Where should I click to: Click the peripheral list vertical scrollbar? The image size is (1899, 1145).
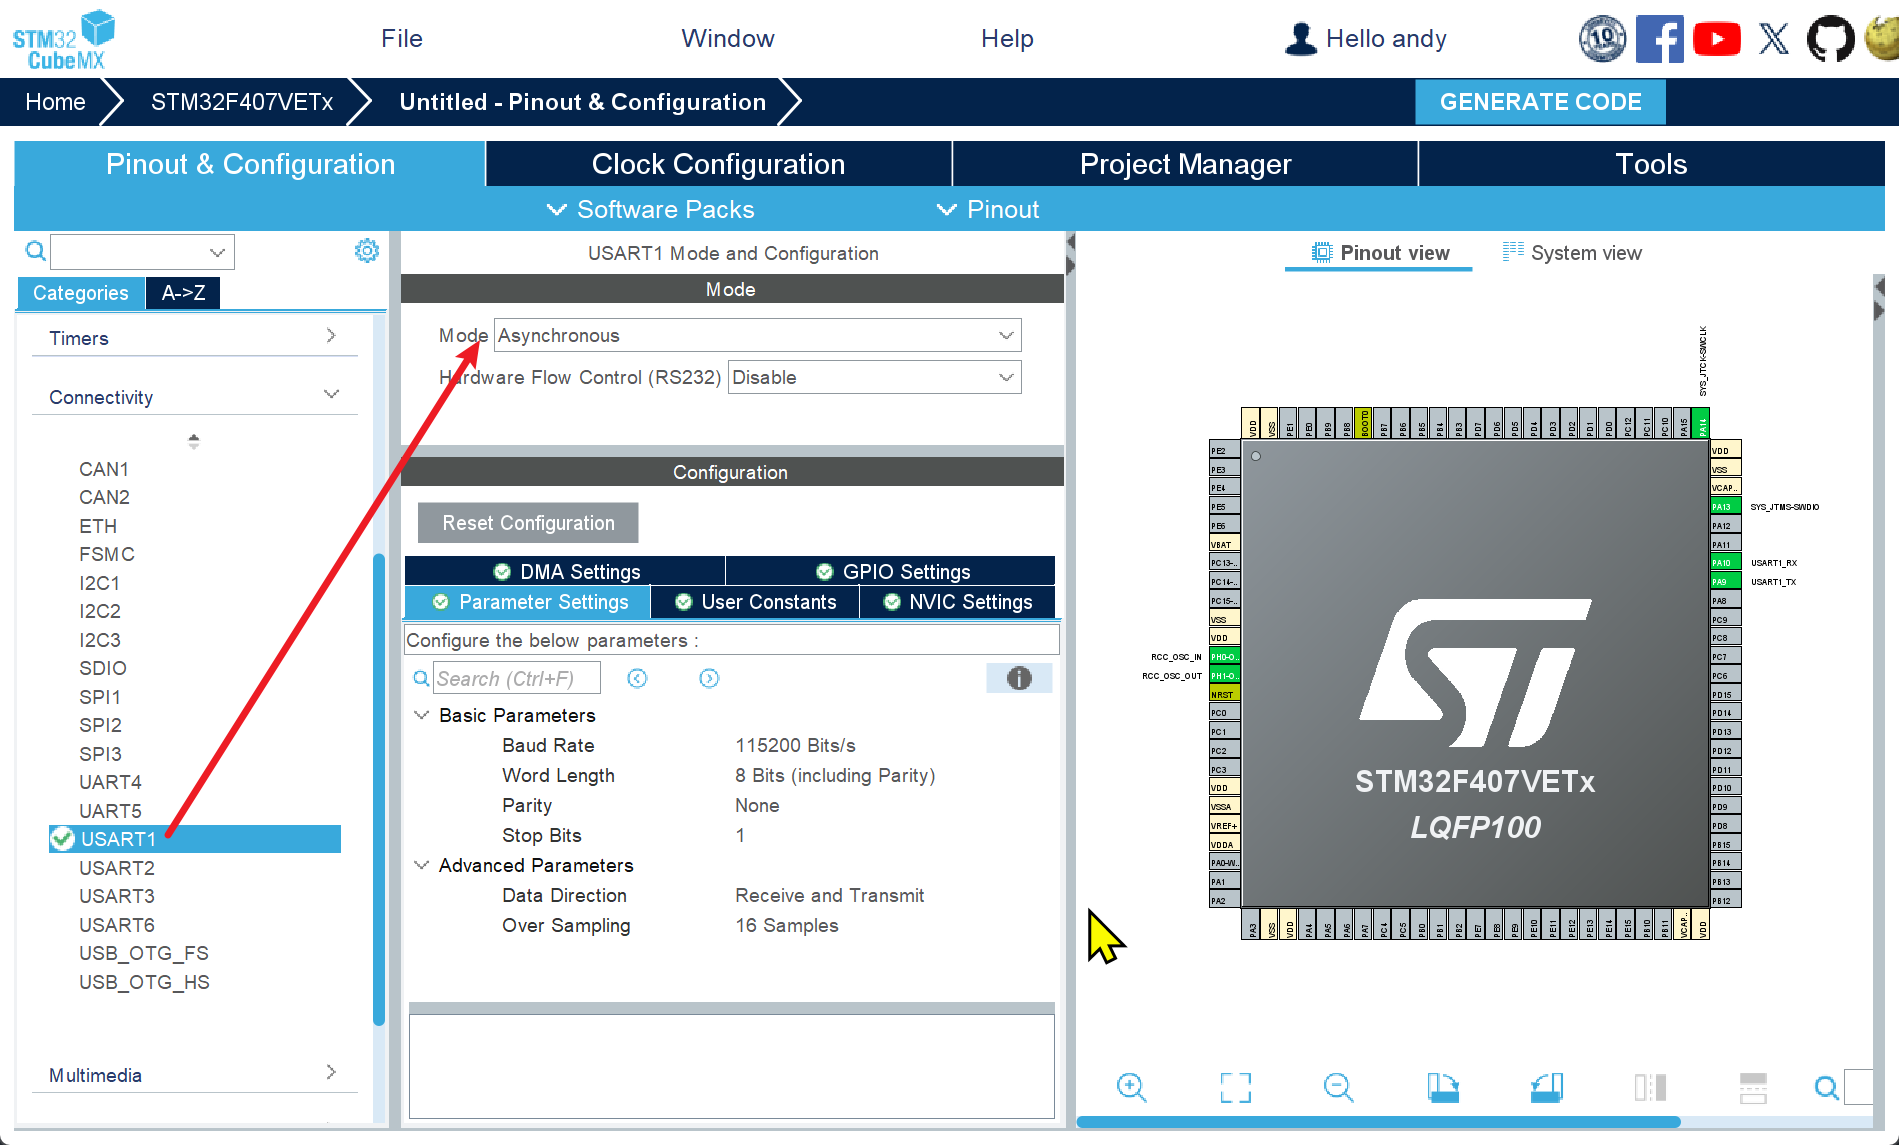click(379, 790)
